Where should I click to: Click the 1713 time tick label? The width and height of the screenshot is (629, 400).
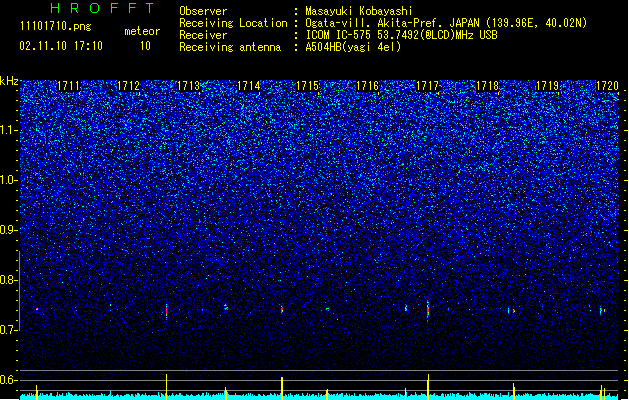(x=188, y=86)
